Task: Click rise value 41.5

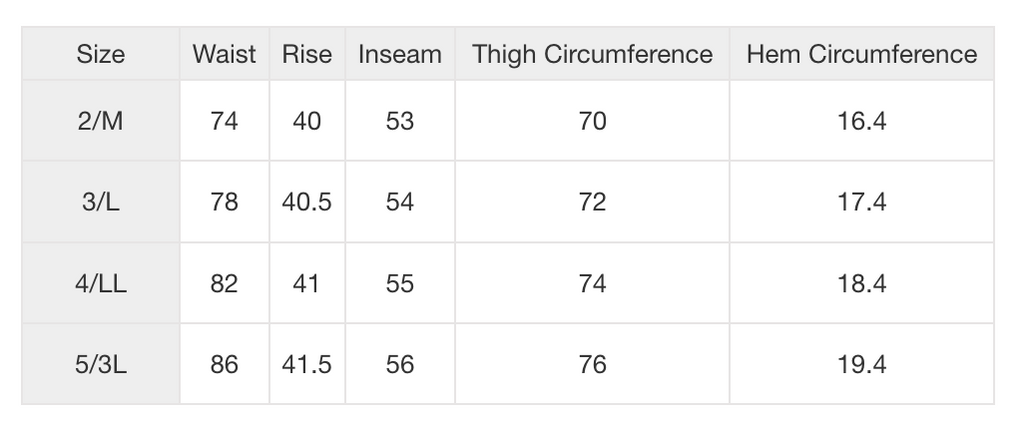Action: click(x=307, y=365)
